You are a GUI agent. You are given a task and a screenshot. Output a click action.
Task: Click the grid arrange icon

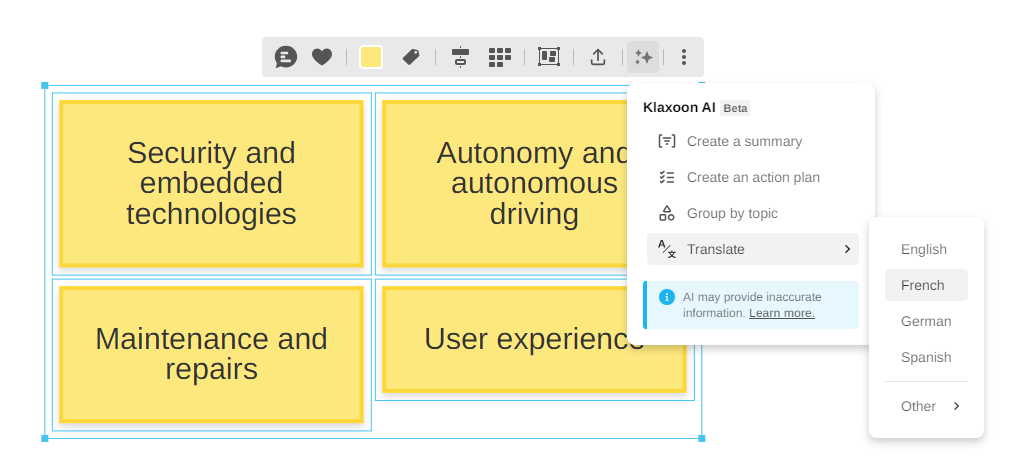pos(500,57)
